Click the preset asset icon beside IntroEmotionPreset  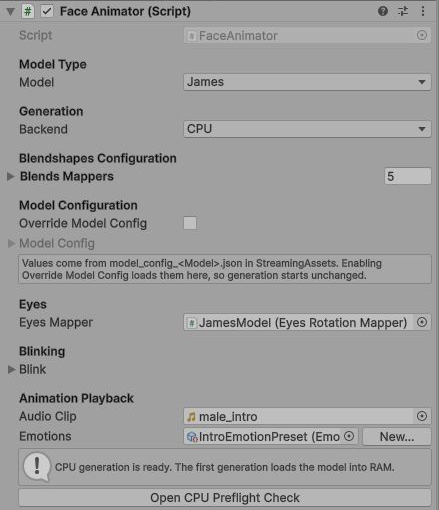click(192, 437)
